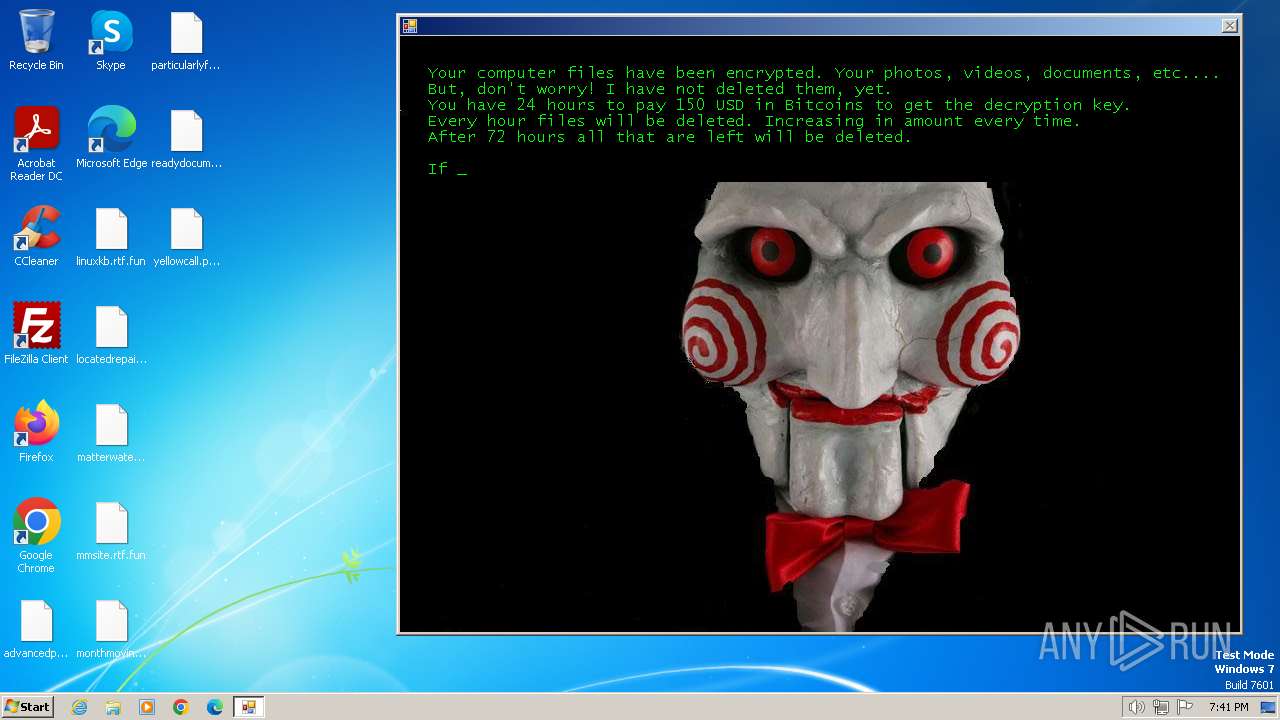Select the yellowcall.p... file icon

[x=186, y=236]
